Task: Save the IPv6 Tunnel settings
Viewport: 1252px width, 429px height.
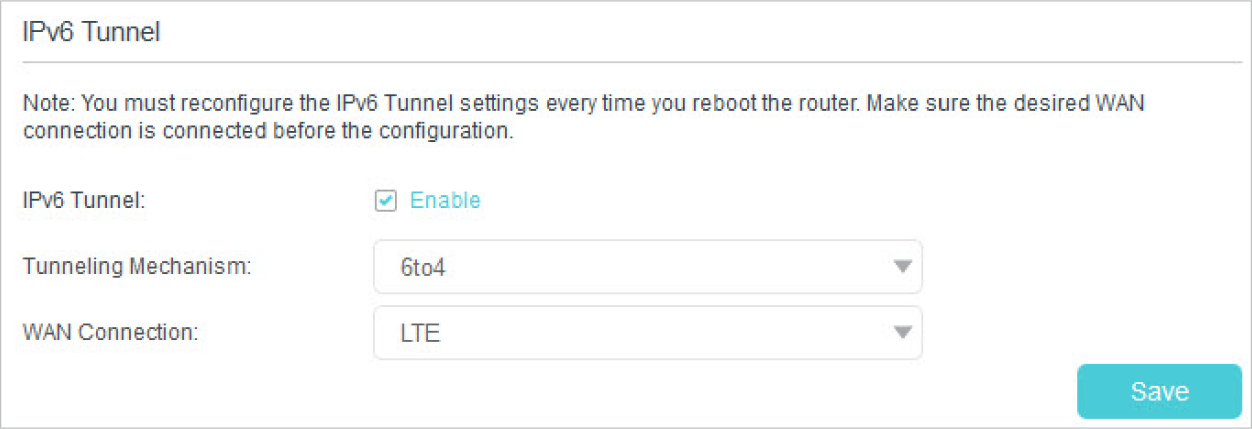Action: 1159,391
